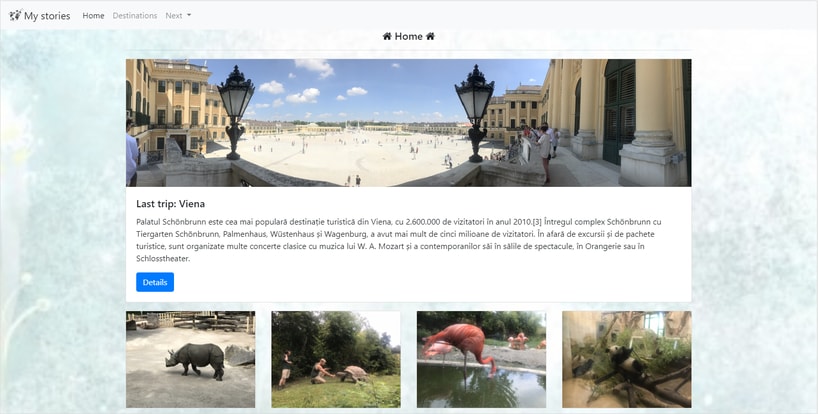
Task: Click the My stories logo icon
Action: (x=15, y=15)
